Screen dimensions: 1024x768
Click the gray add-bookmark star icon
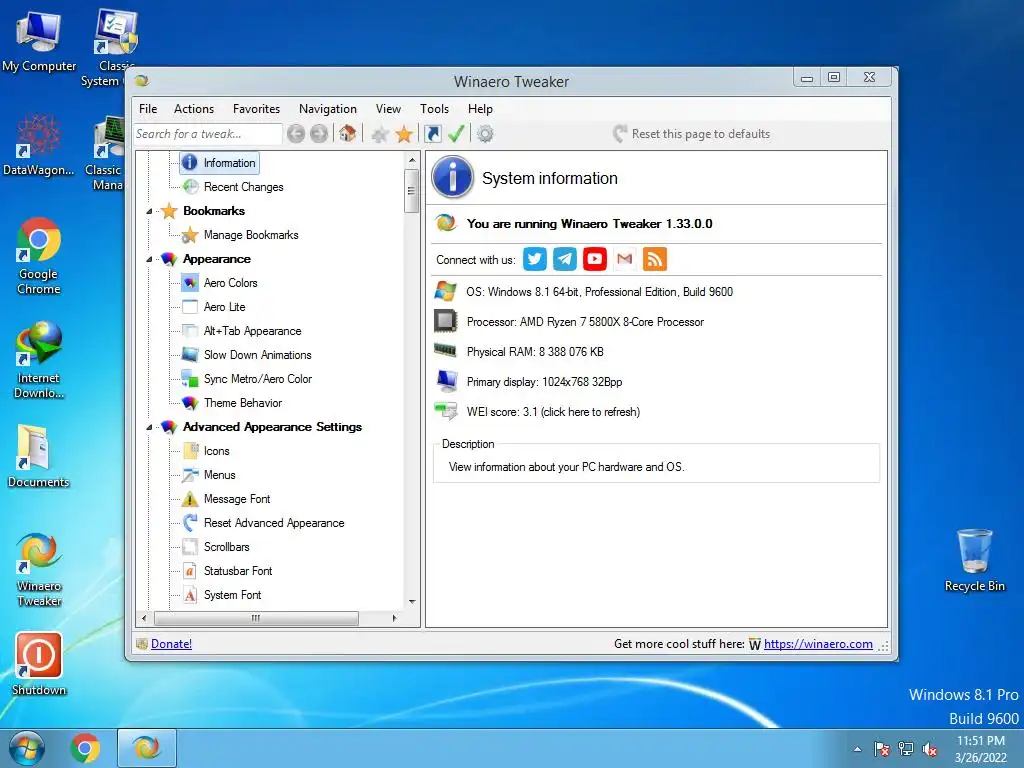[x=379, y=135]
